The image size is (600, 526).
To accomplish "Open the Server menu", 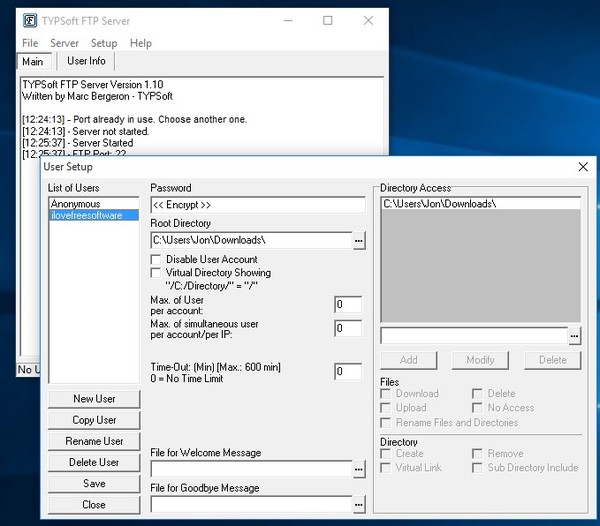I will point(64,43).
